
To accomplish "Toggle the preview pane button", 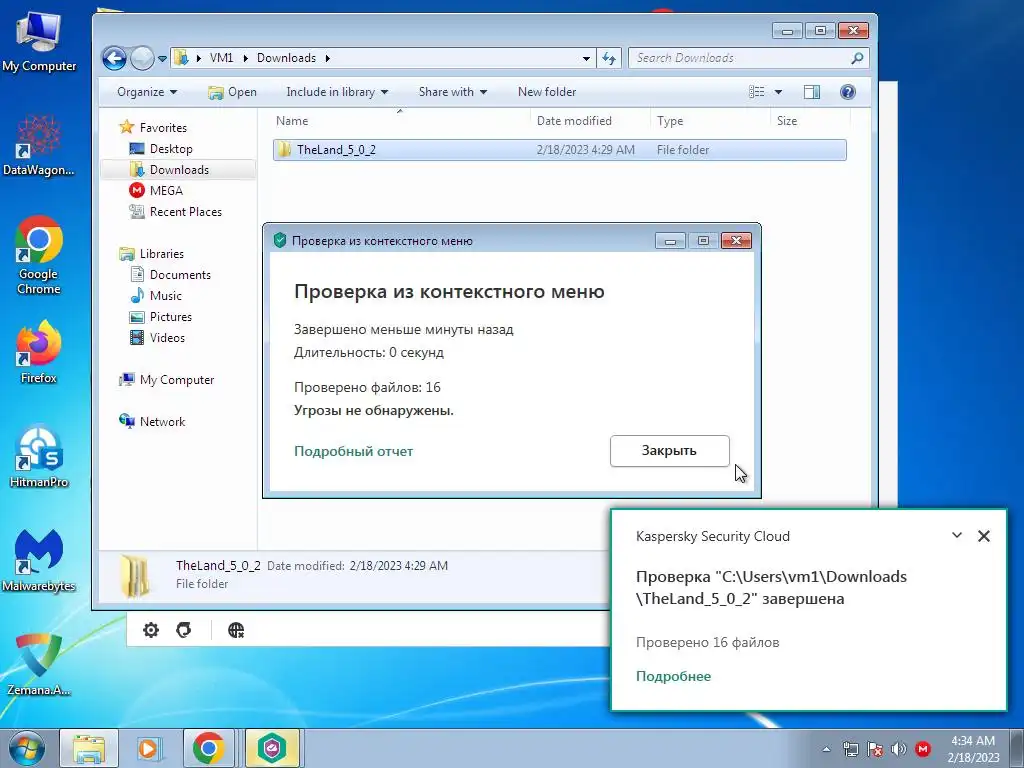I will pos(812,92).
